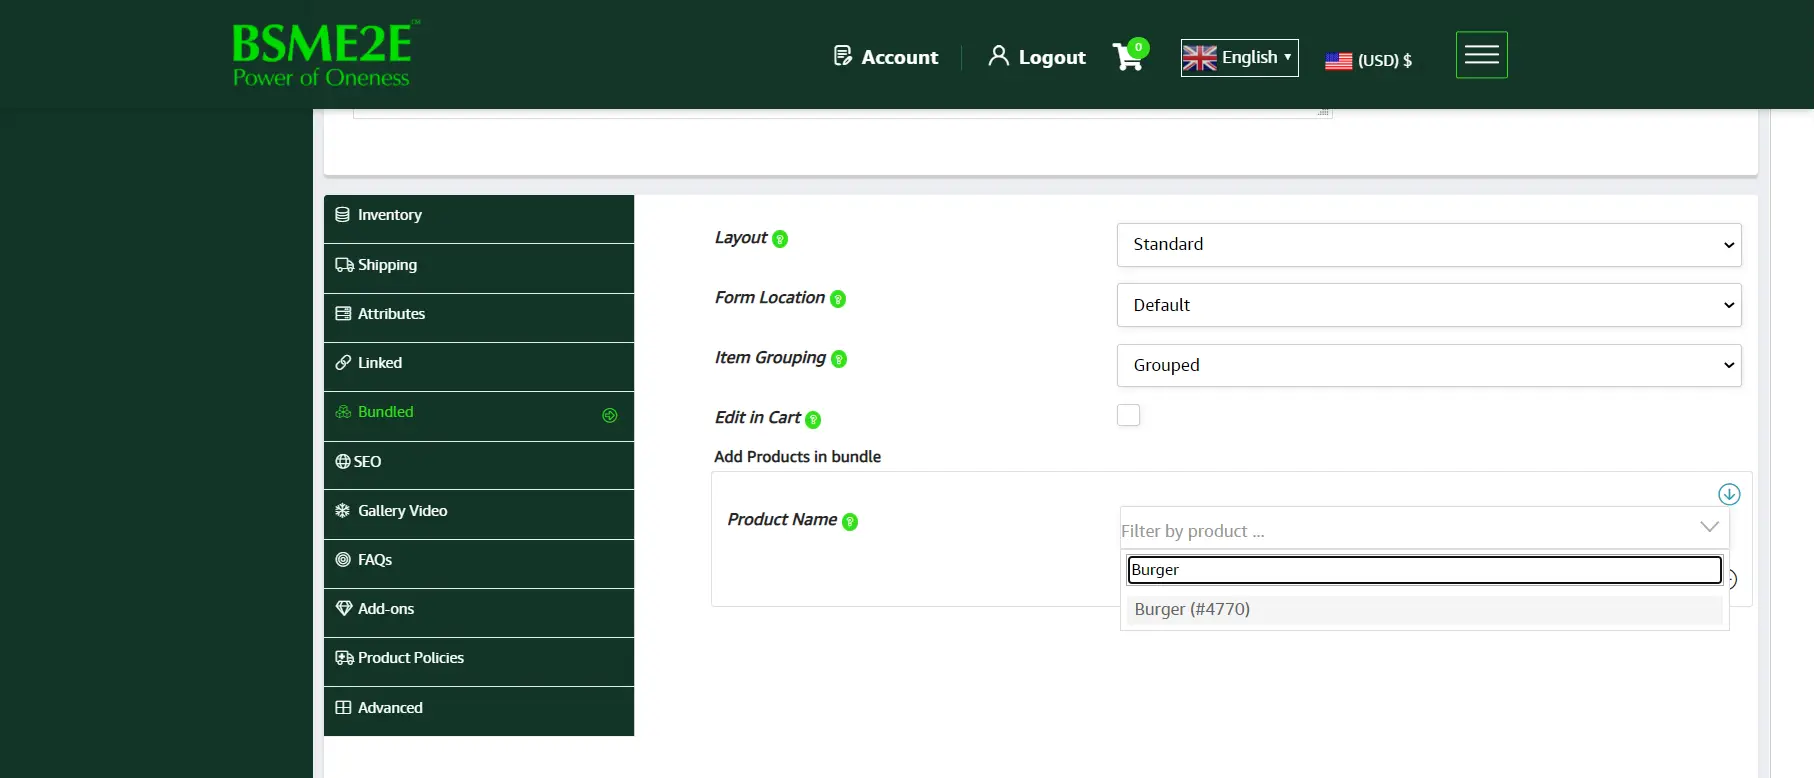
Task: Open the Layout dropdown set to Standard
Action: click(1429, 245)
